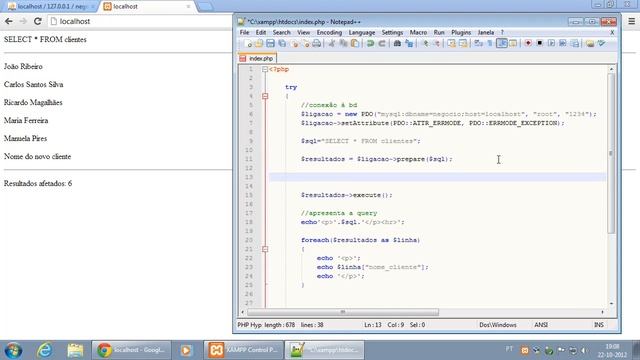Viewport: 640px width, 360px height.
Task: Toggle synchronized horizontal scrolling
Action: pos(463,43)
